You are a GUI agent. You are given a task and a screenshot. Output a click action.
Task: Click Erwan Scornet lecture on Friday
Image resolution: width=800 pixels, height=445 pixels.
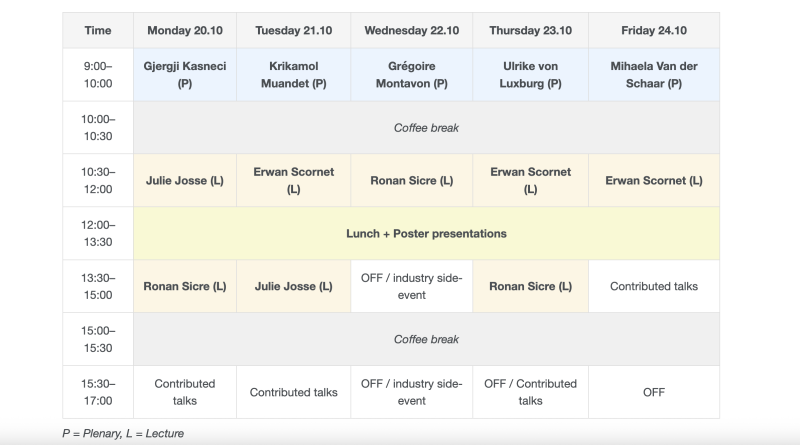pos(653,181)
